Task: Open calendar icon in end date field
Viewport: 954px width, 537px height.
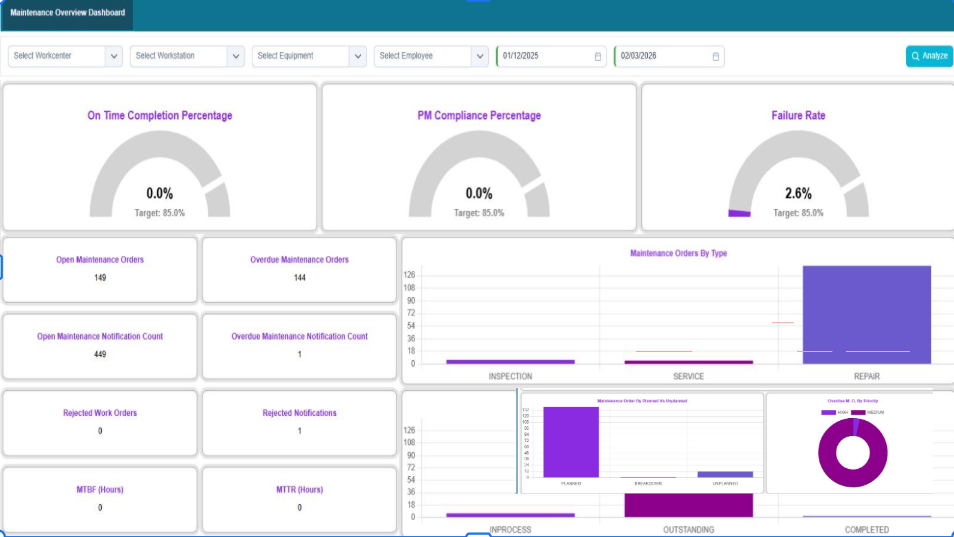Action: 715,56
